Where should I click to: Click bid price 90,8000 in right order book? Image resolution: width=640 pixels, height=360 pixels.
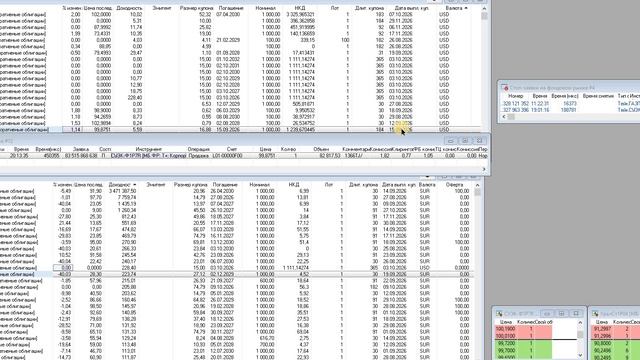[x=602, y=344]
